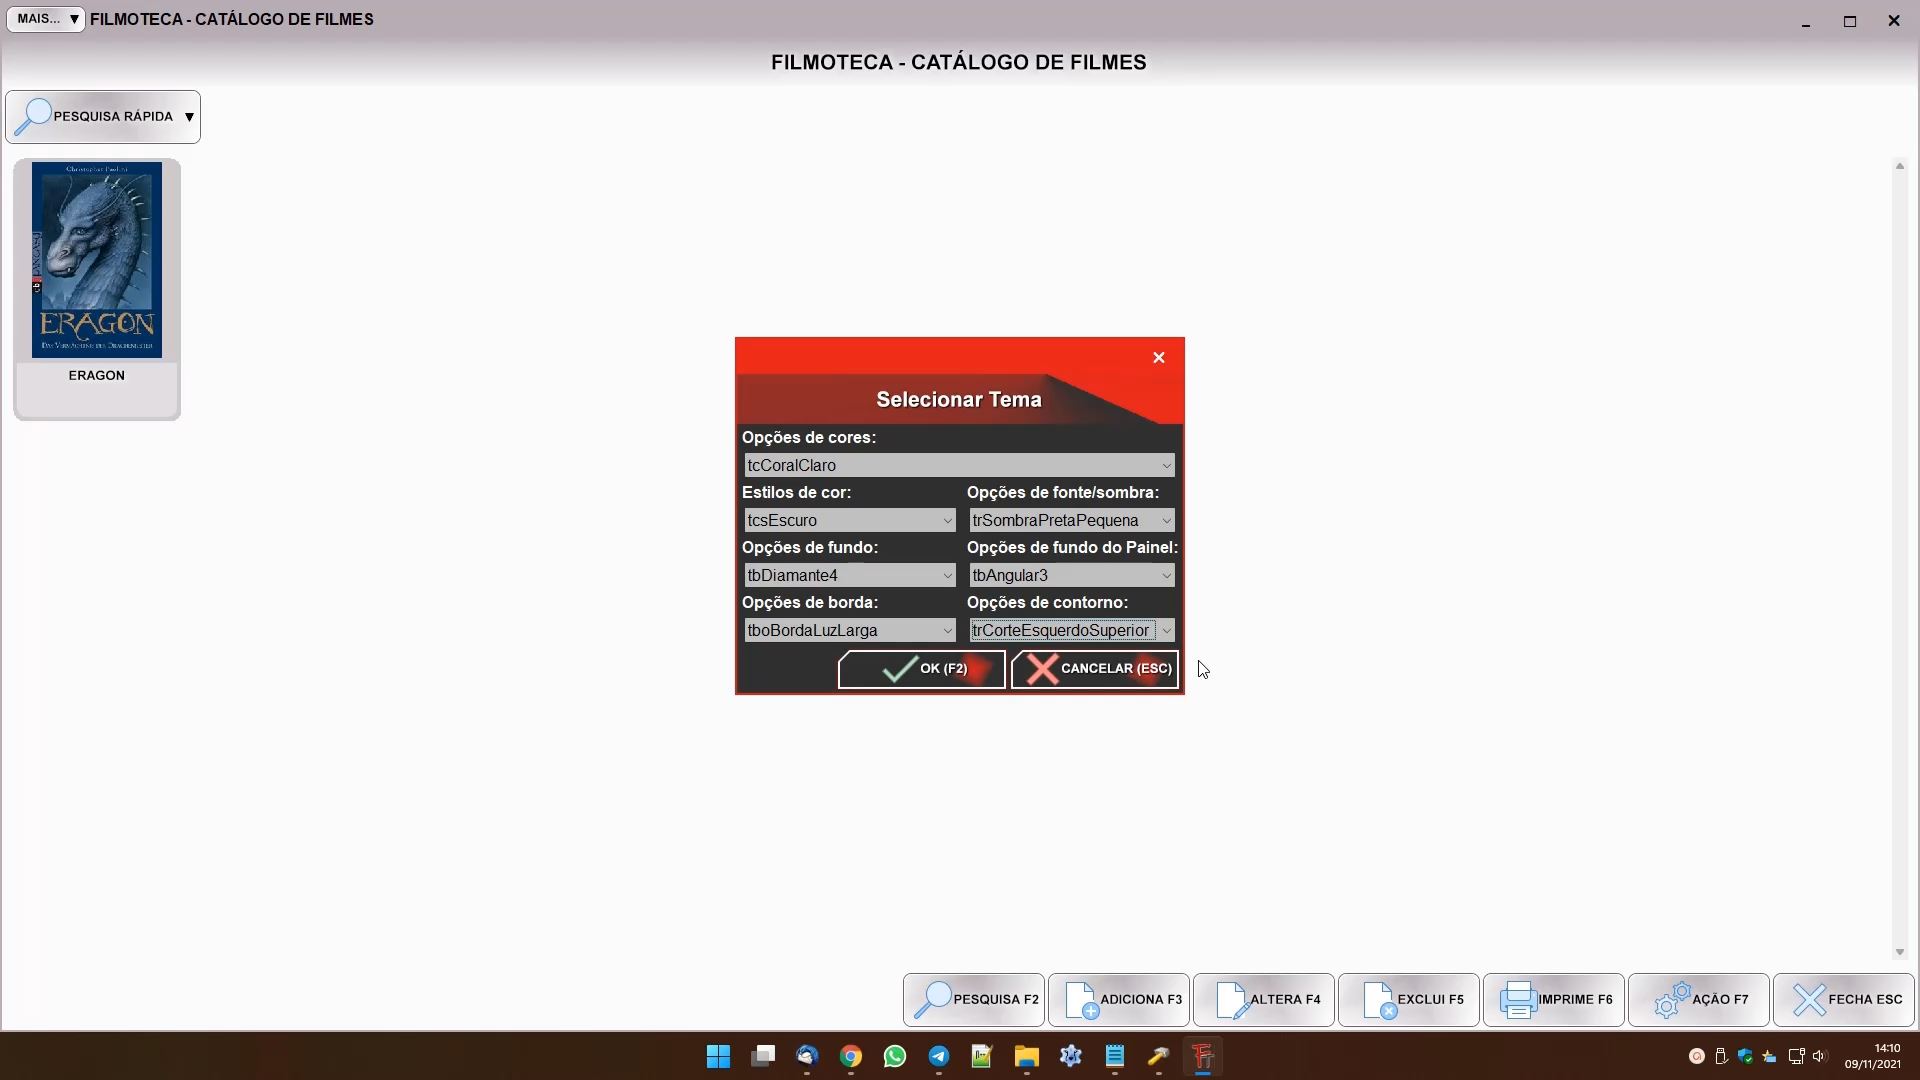This screenshot has height=1080, width=1920.
Task: Click the Adiciona F3 add-document icon
Action: coord(1081,999)
